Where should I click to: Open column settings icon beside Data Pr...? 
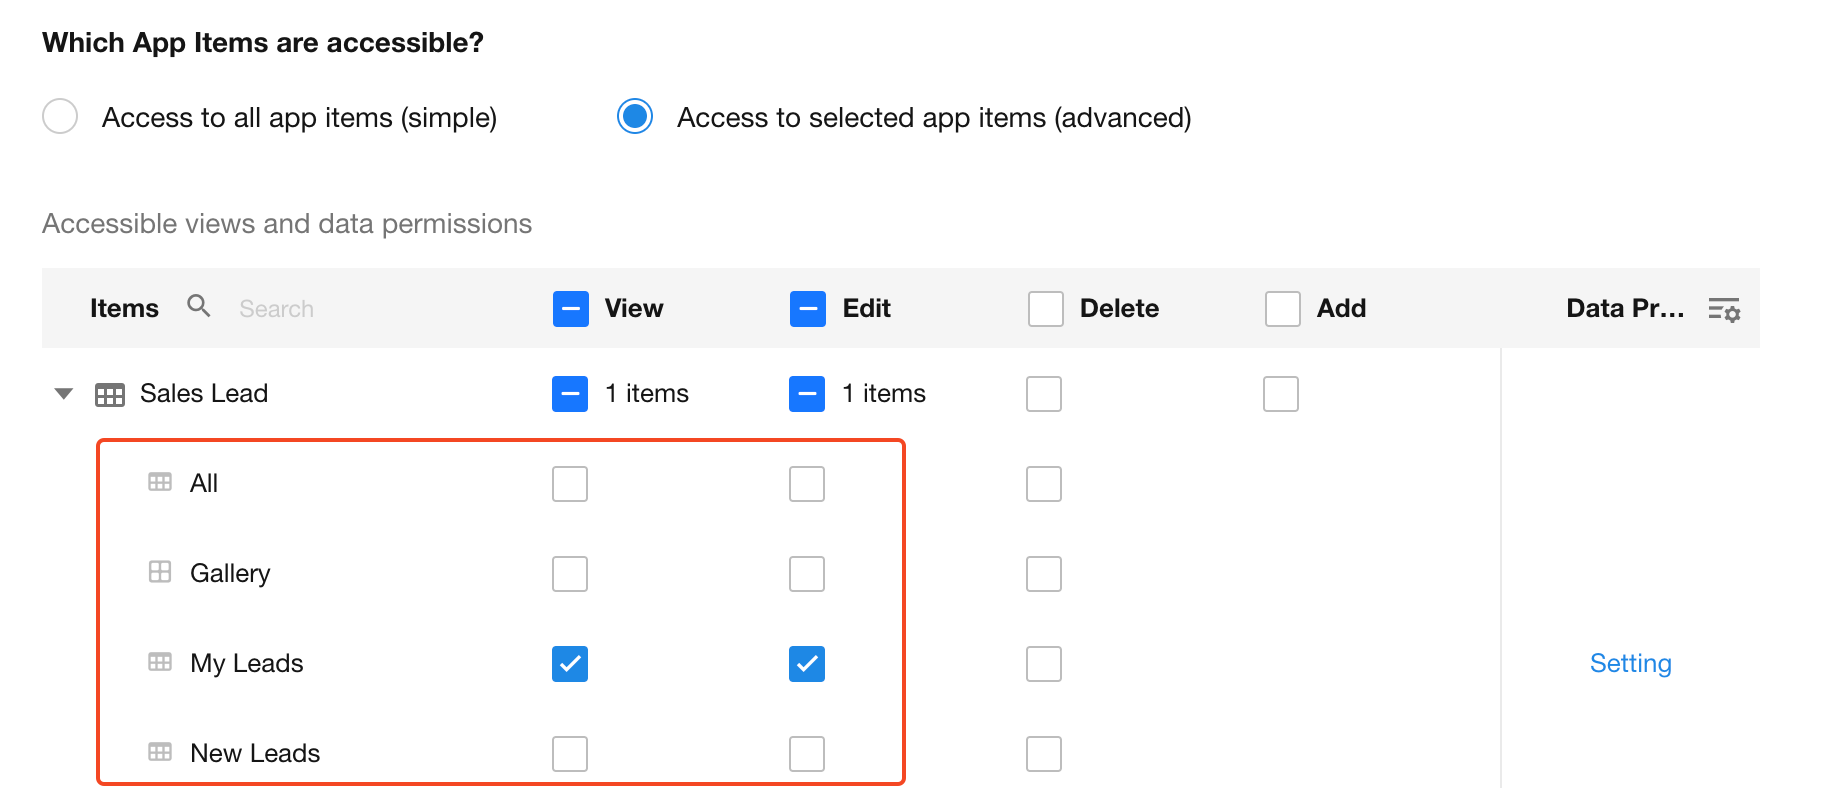(x=1724, y=309)
